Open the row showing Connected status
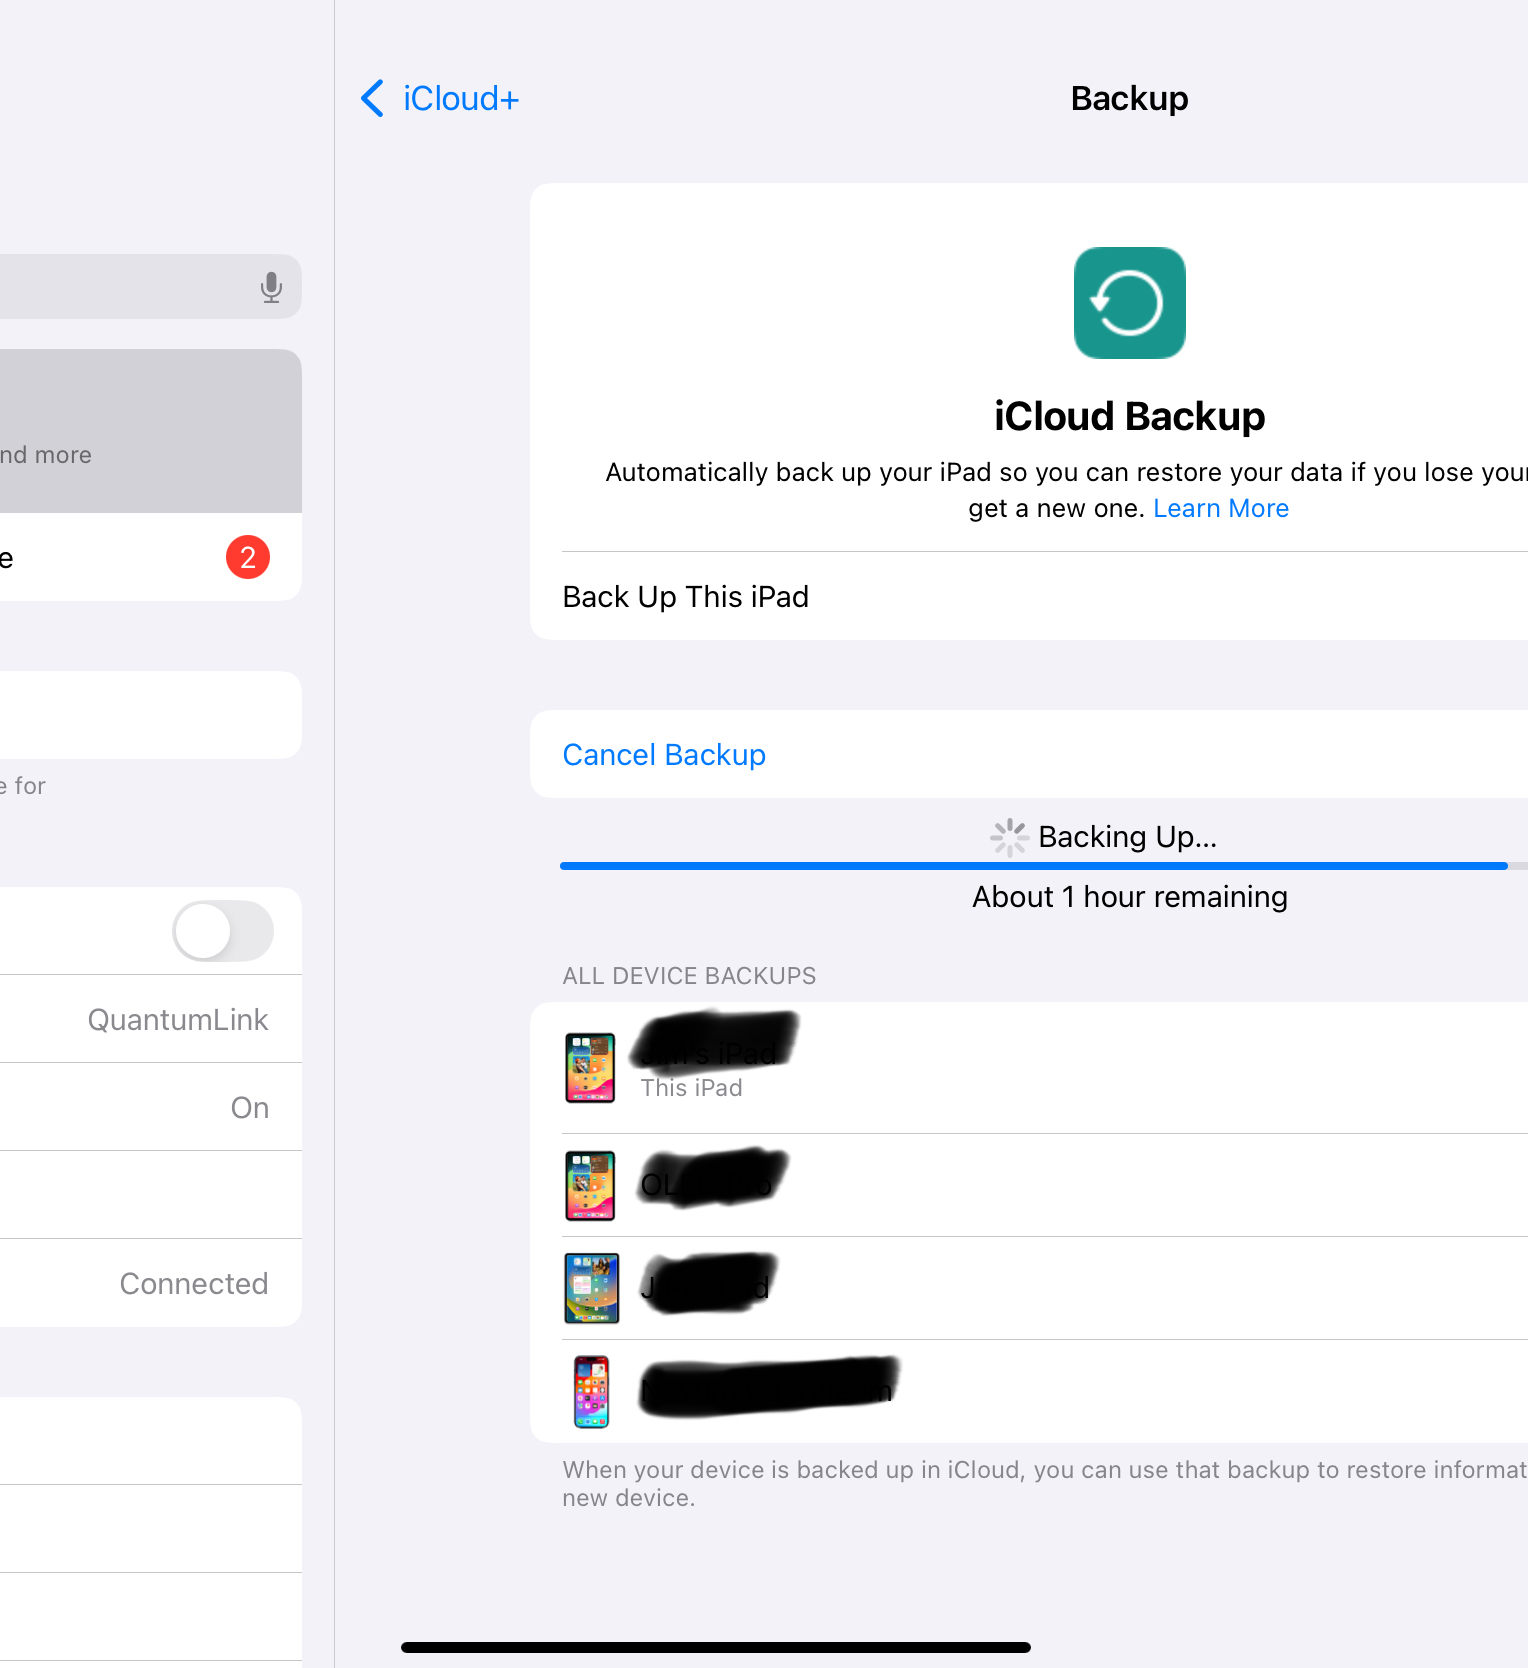This screenshot has width=1528, height=1668. (x=151, y=1283)
